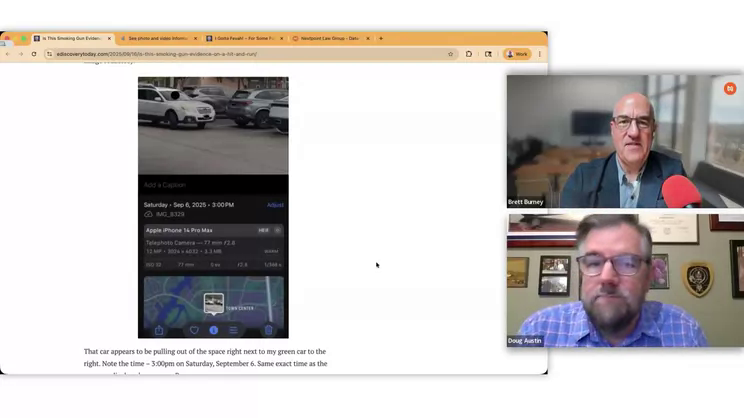Click the orange icon on Brett Burney's video
Image resolution: width=744 pixels, height=418 pixels.
click(730, 89)
